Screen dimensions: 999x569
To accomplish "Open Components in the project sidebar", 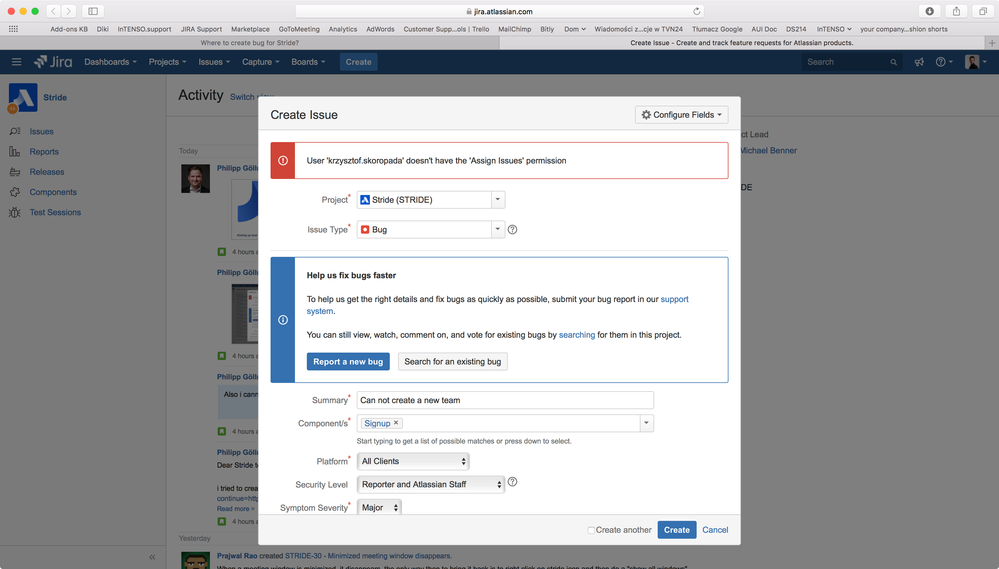I will click(53, 192).
